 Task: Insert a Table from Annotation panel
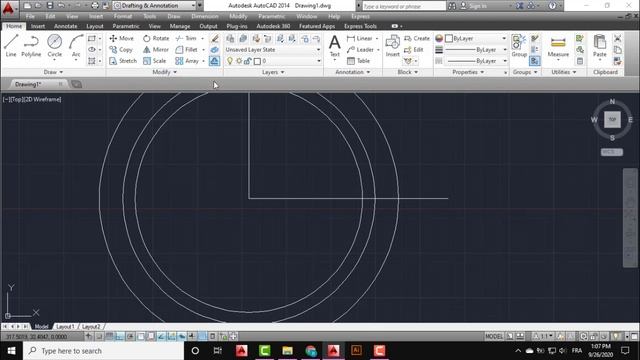(x=358, y=61)
